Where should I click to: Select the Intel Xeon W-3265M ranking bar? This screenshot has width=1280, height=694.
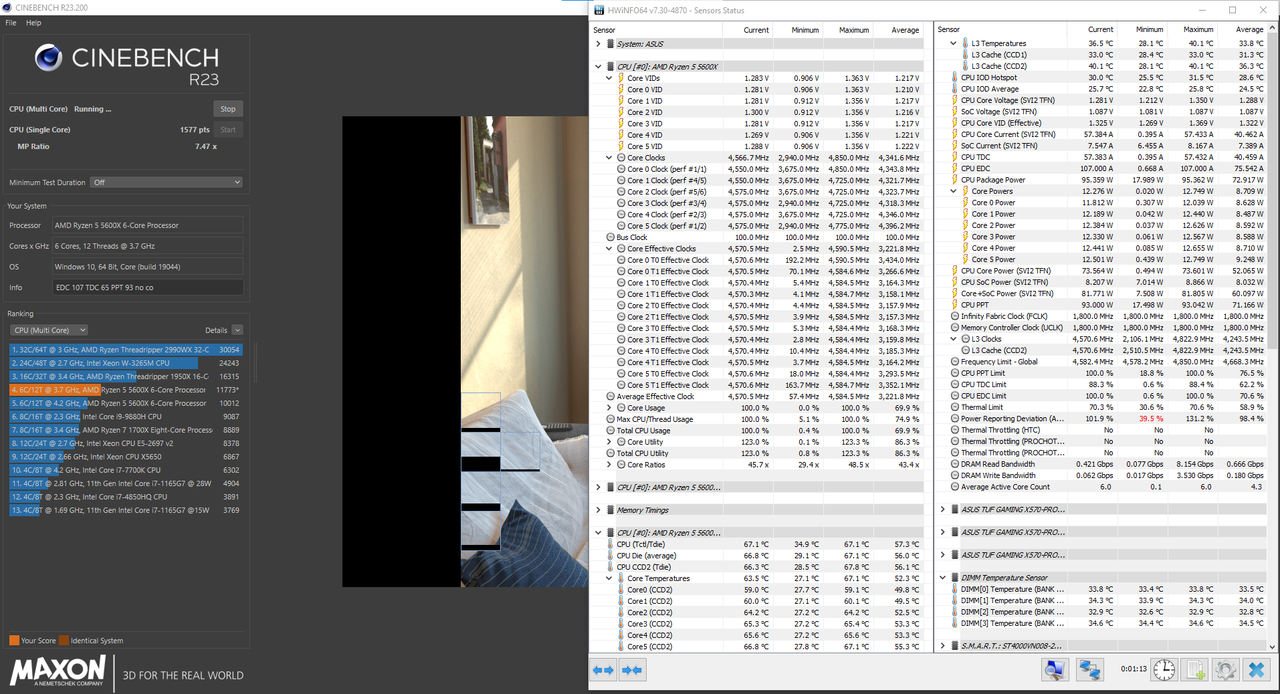(x=127, y=363)
